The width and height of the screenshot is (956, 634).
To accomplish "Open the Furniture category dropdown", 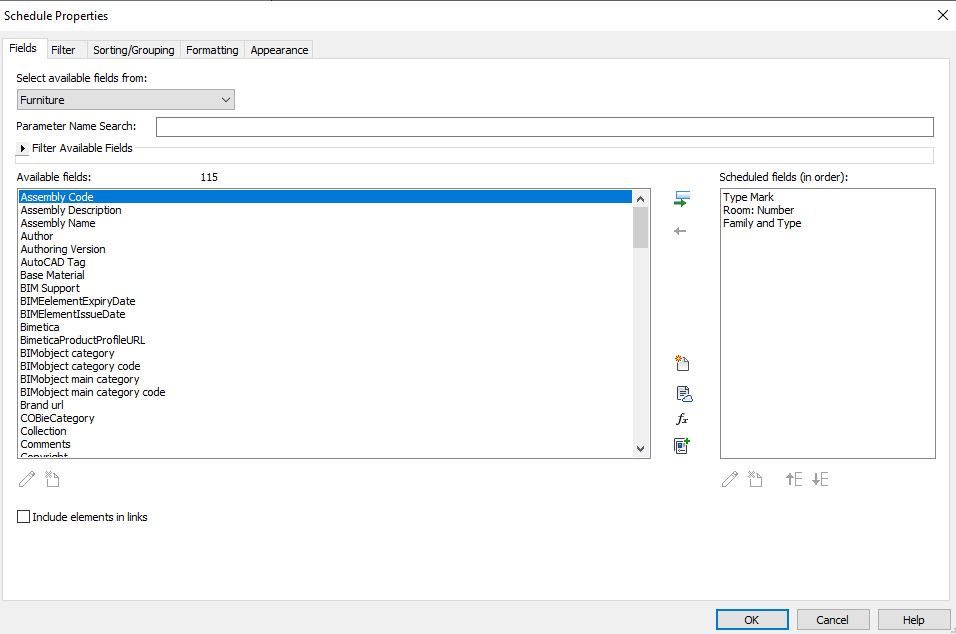I will 126,100.
